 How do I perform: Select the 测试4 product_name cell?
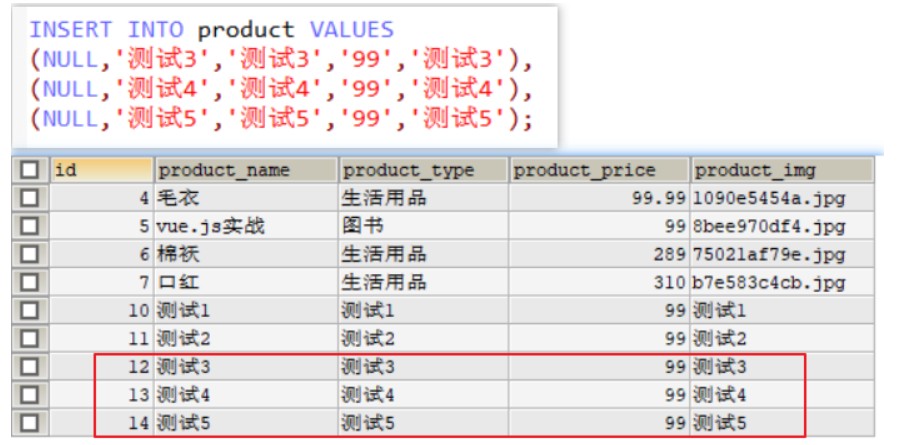246,395
